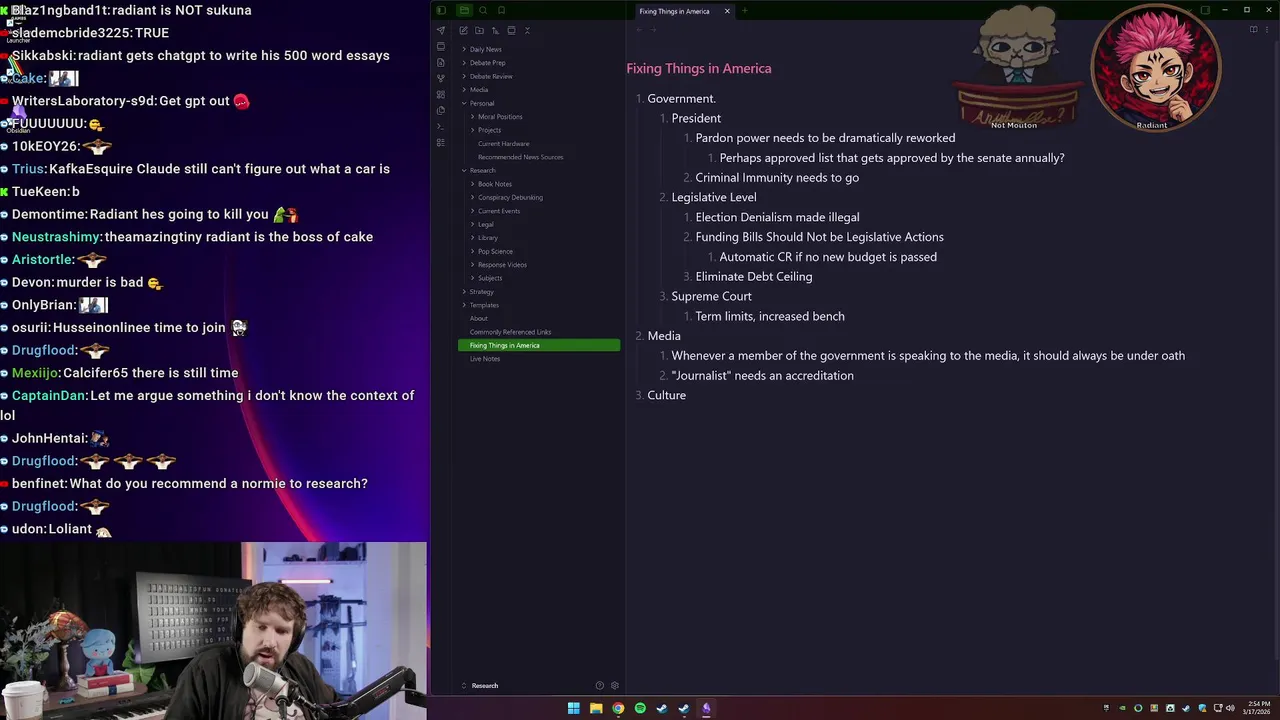Close the Fixing Things in America tab

point(727,11)
